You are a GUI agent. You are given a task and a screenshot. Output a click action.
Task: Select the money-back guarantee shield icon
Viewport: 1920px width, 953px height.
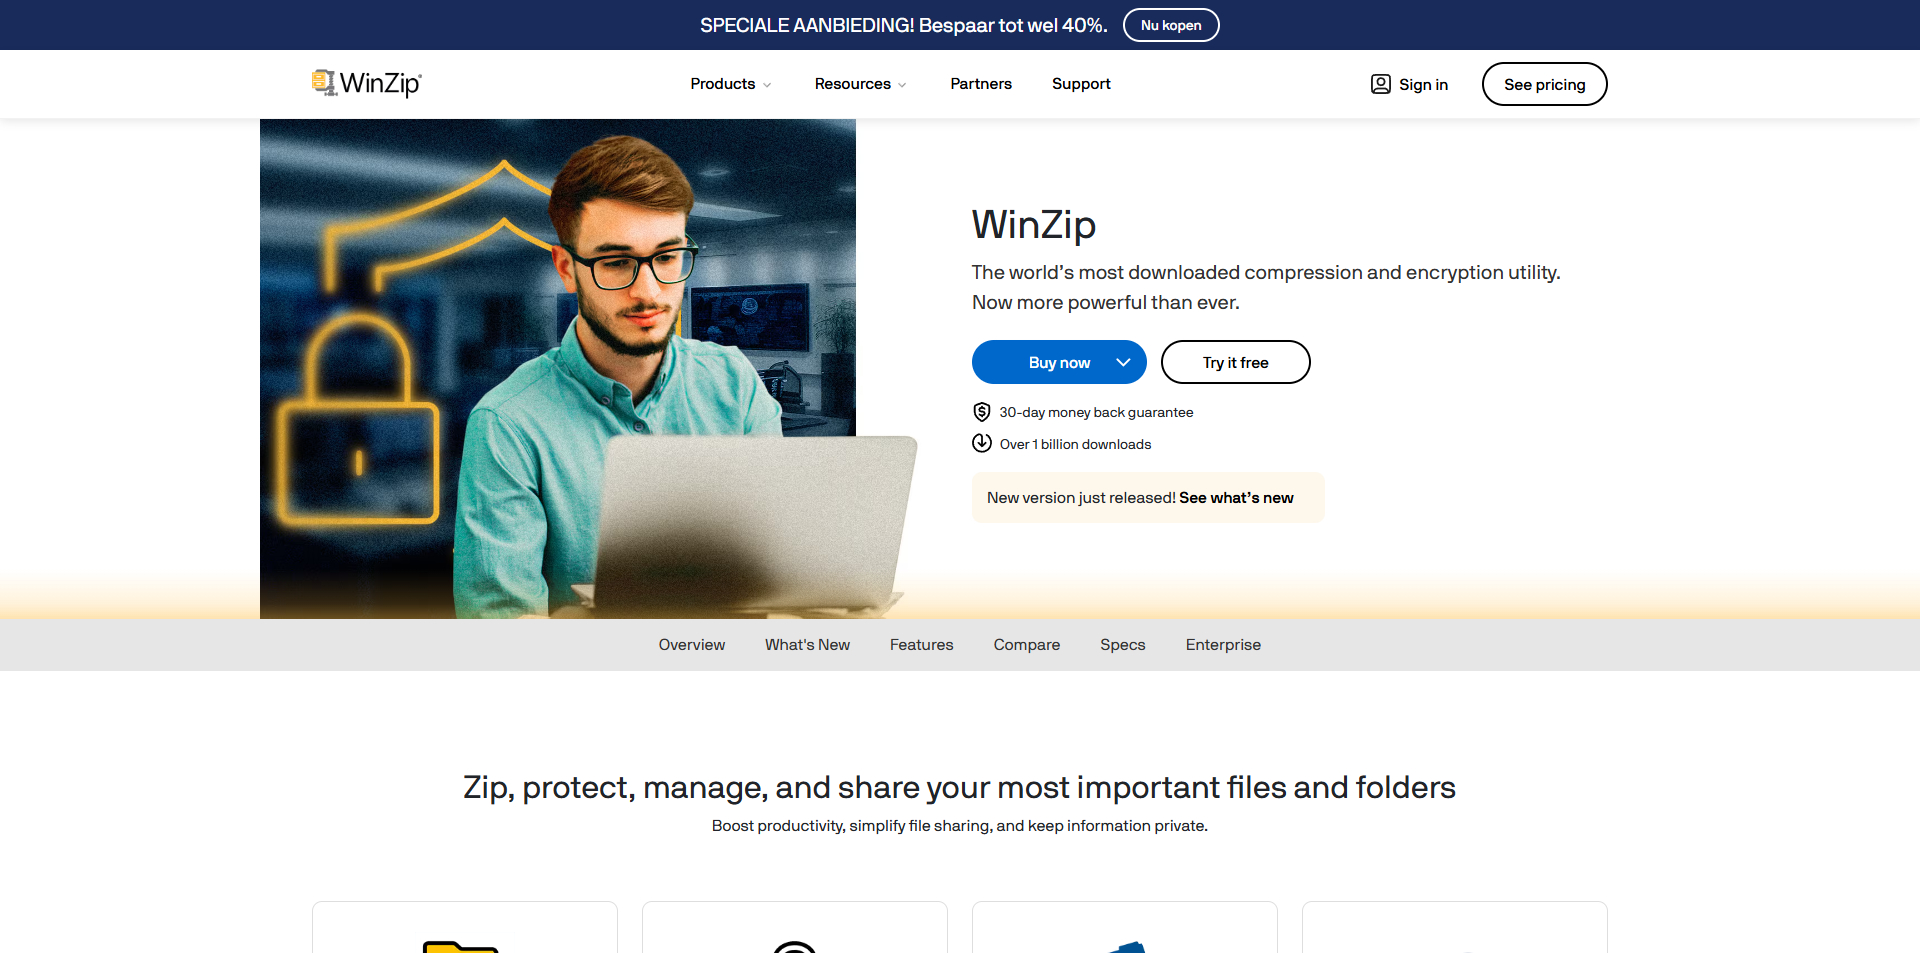tap(981, 411)
